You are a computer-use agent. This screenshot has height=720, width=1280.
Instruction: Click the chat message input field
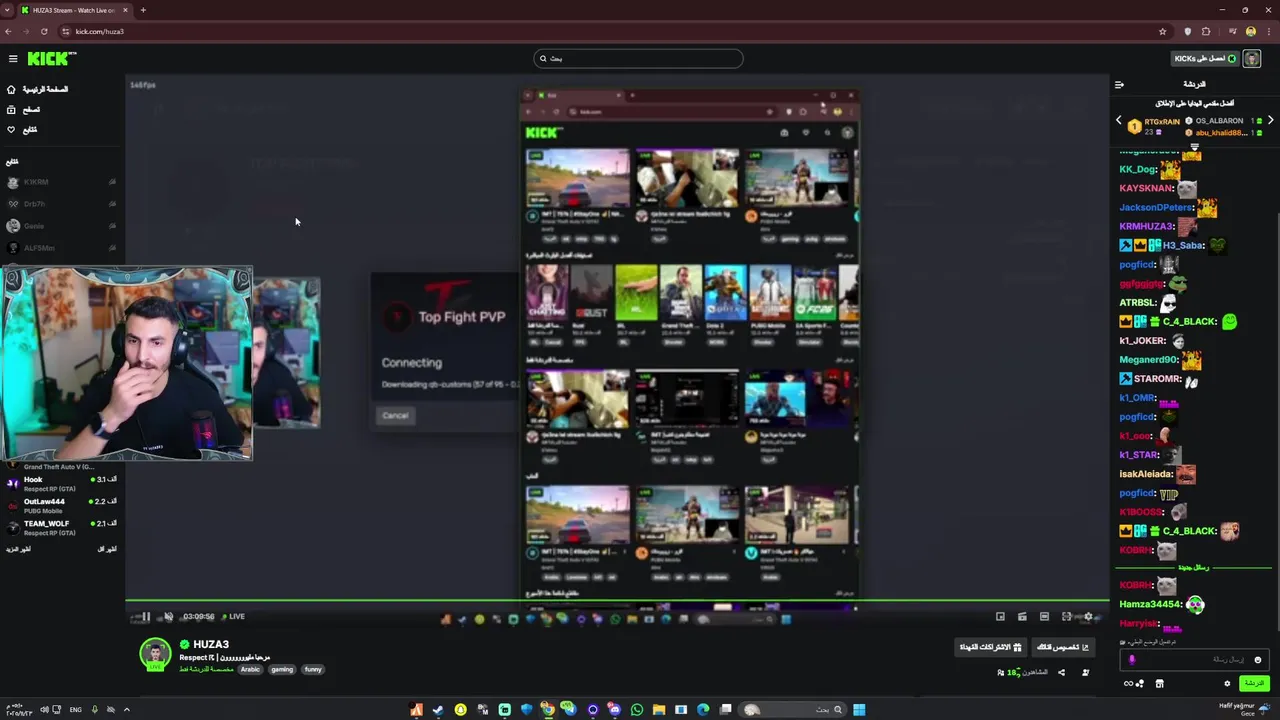tap(1195, 659)
